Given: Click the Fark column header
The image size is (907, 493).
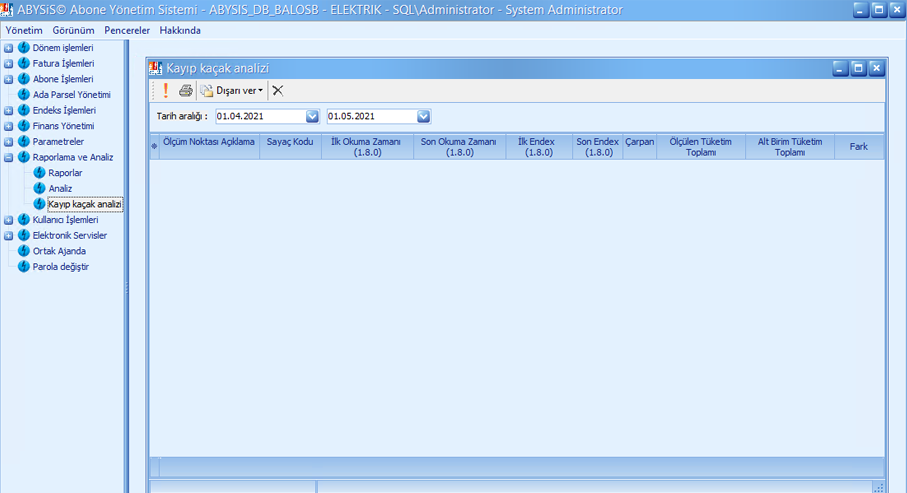Looking at the screenshot, I should point(858,147).
